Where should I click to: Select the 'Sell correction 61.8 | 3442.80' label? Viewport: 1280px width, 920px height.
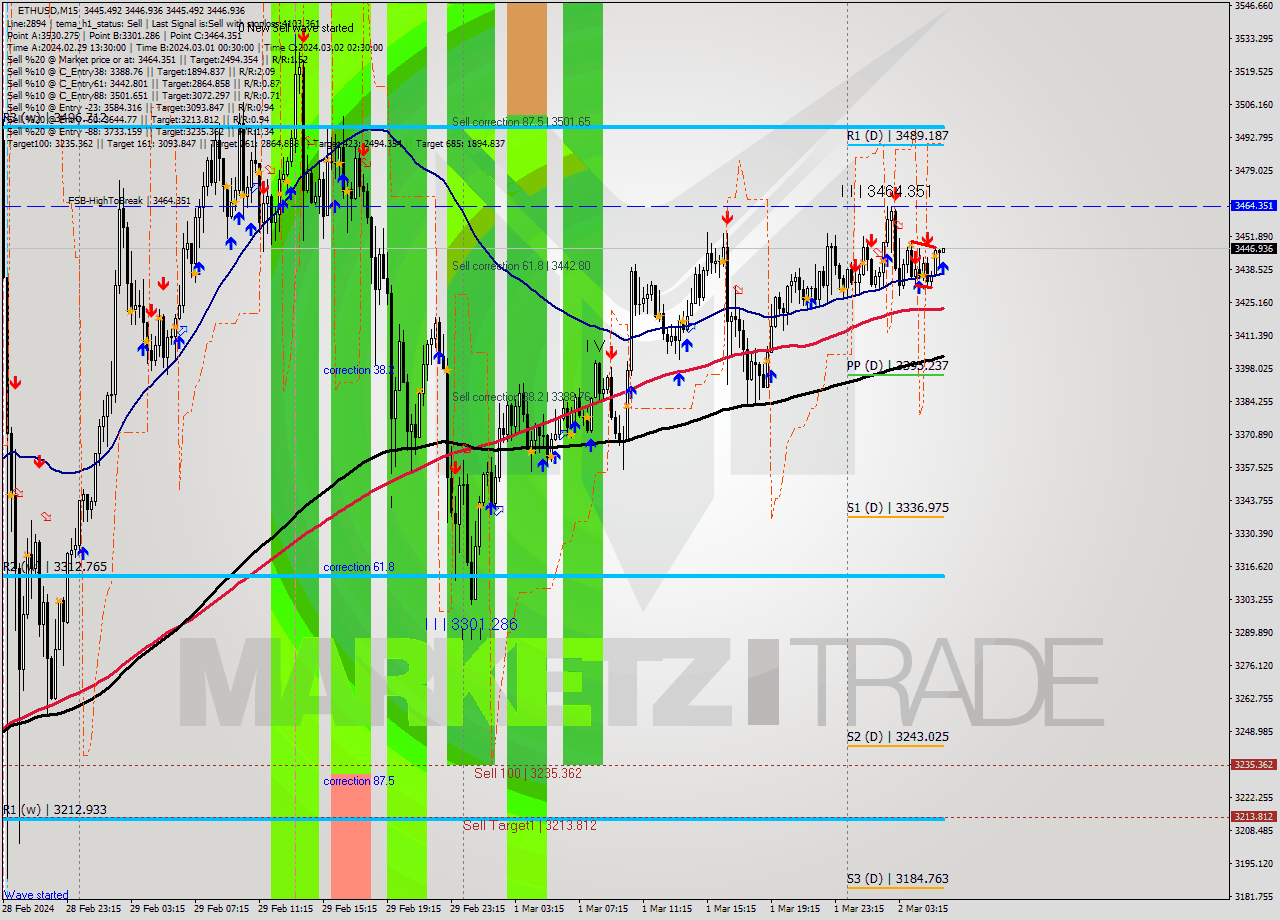pyautogui.click(x=521, y=266)
